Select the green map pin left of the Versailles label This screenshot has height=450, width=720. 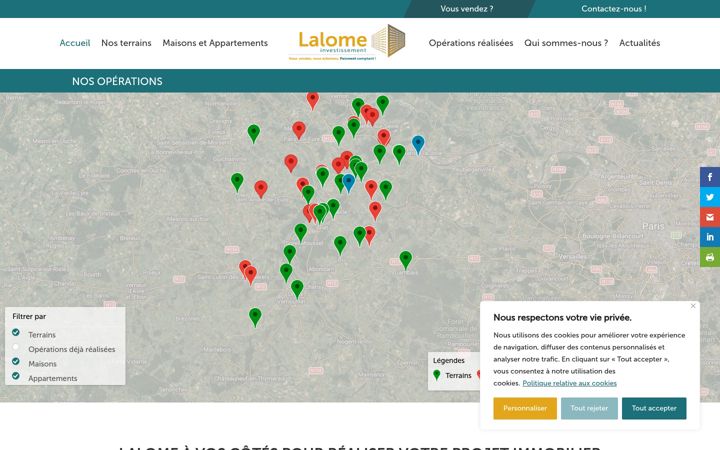click(405, 259)
